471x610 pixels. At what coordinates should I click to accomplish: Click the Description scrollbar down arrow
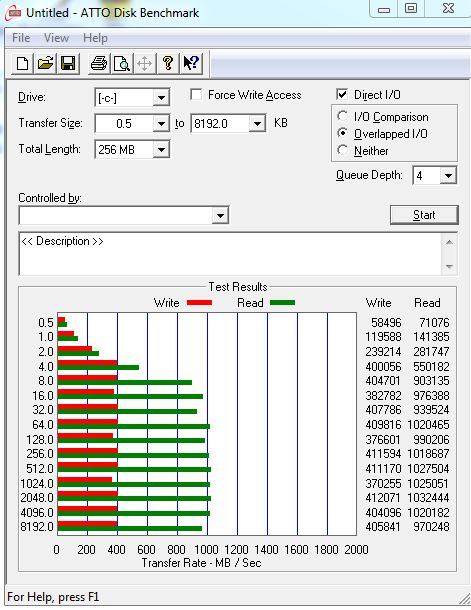click(x=449, y=267)
